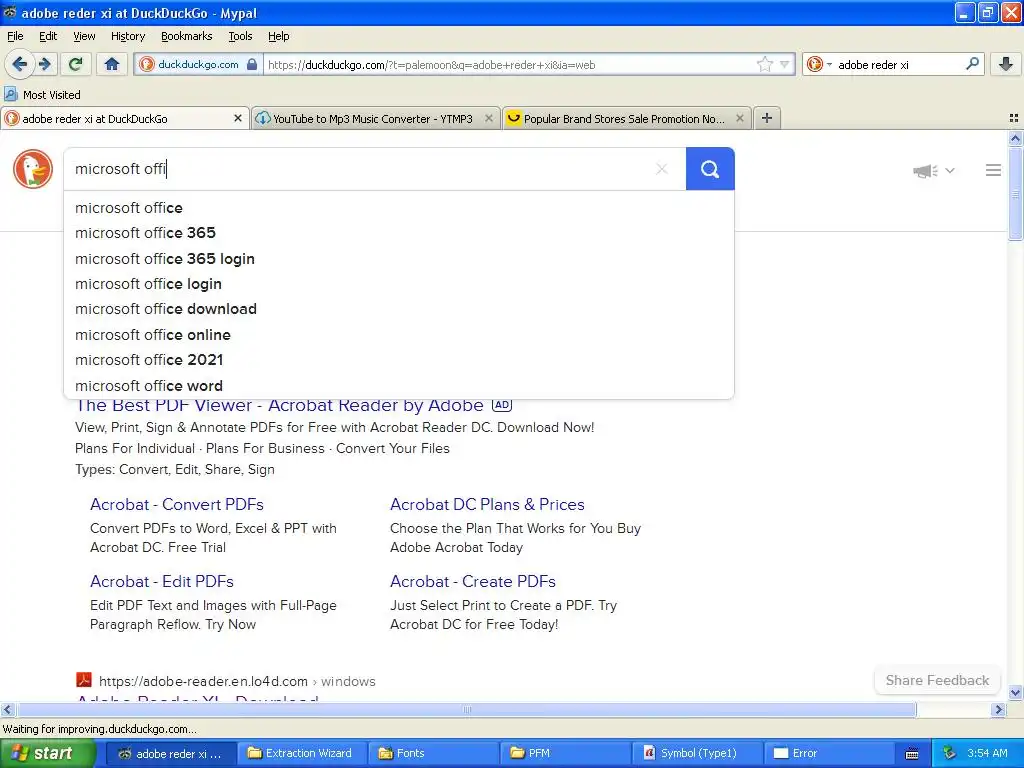The image size is (1024, 768).
Task: Open the History menu
Action: [128, 36]
